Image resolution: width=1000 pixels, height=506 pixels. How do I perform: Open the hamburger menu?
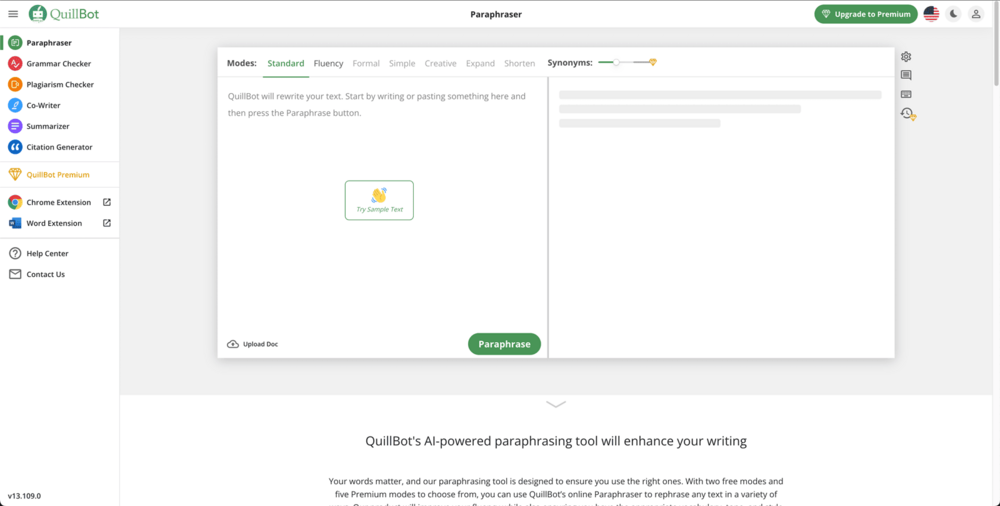[x=13, y=14]
